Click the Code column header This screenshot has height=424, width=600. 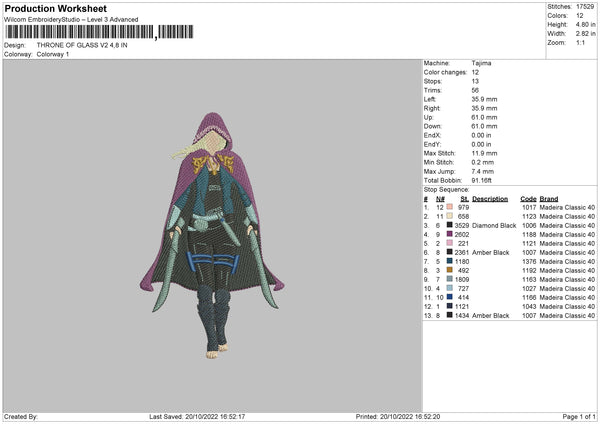click(528, 198)
